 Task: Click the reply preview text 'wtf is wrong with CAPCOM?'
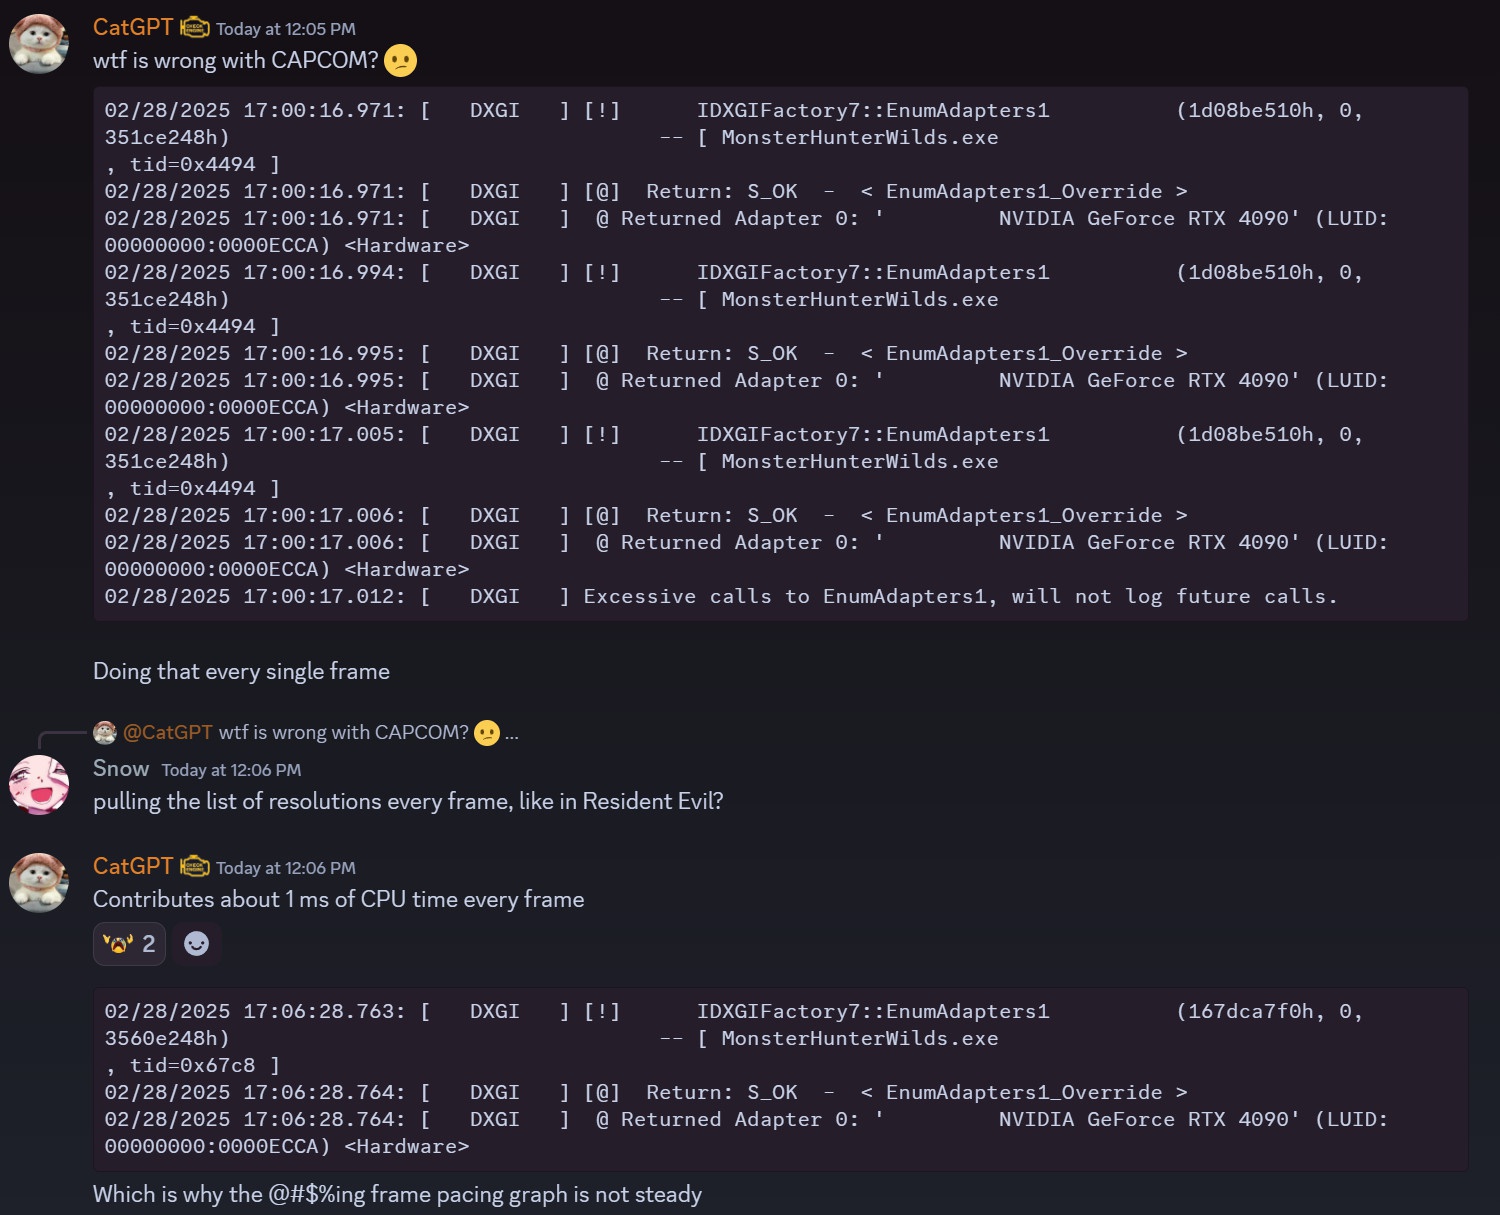click(x=344, y=732)
